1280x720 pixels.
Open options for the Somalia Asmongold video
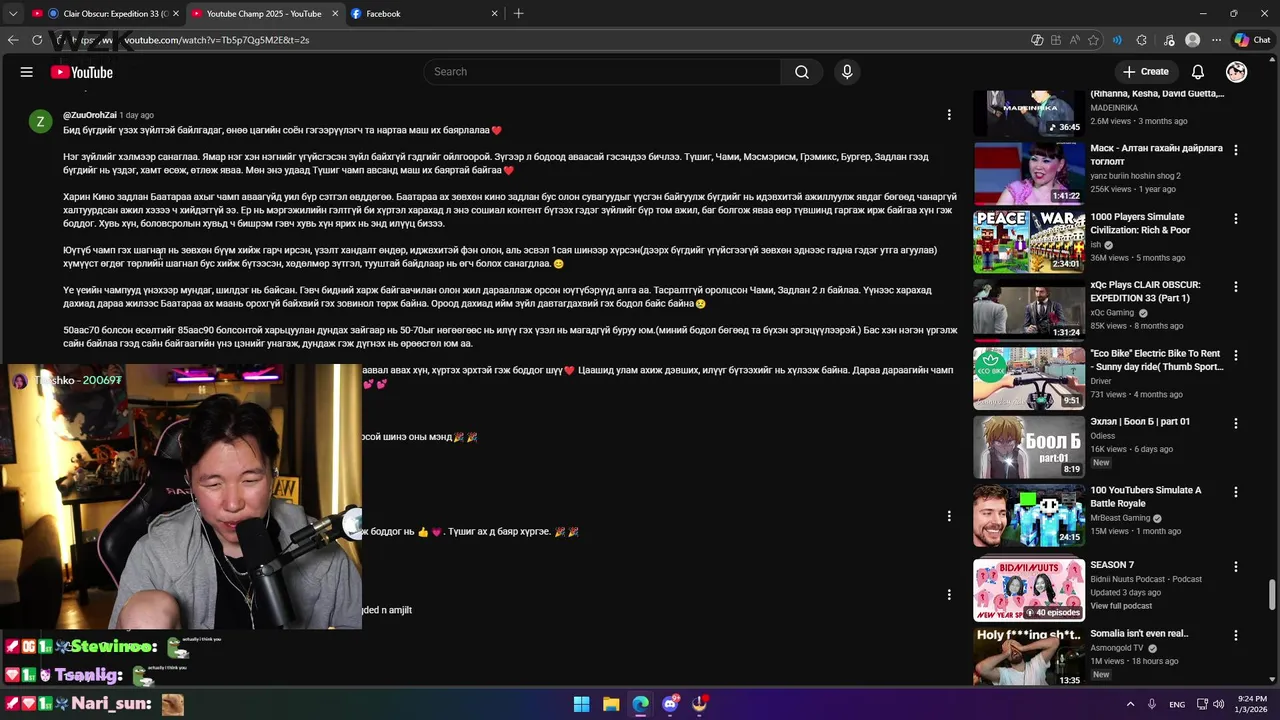coord(1236,635)
